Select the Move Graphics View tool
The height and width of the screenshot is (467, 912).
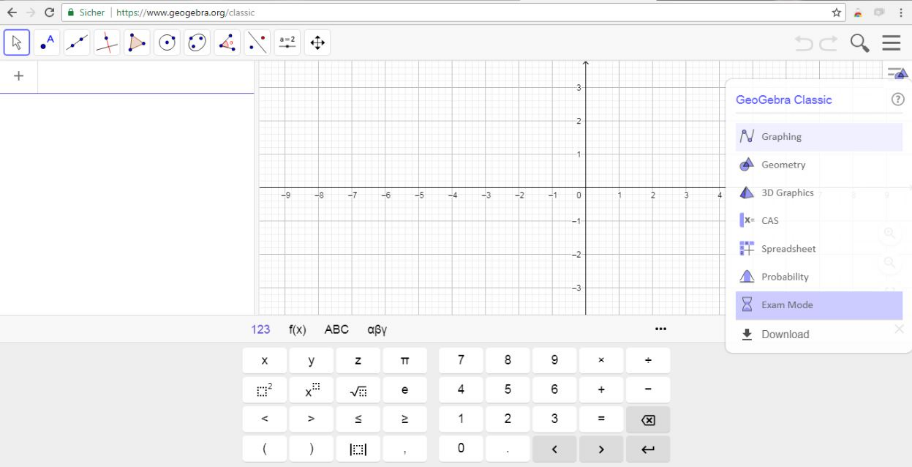click(318, 42)
